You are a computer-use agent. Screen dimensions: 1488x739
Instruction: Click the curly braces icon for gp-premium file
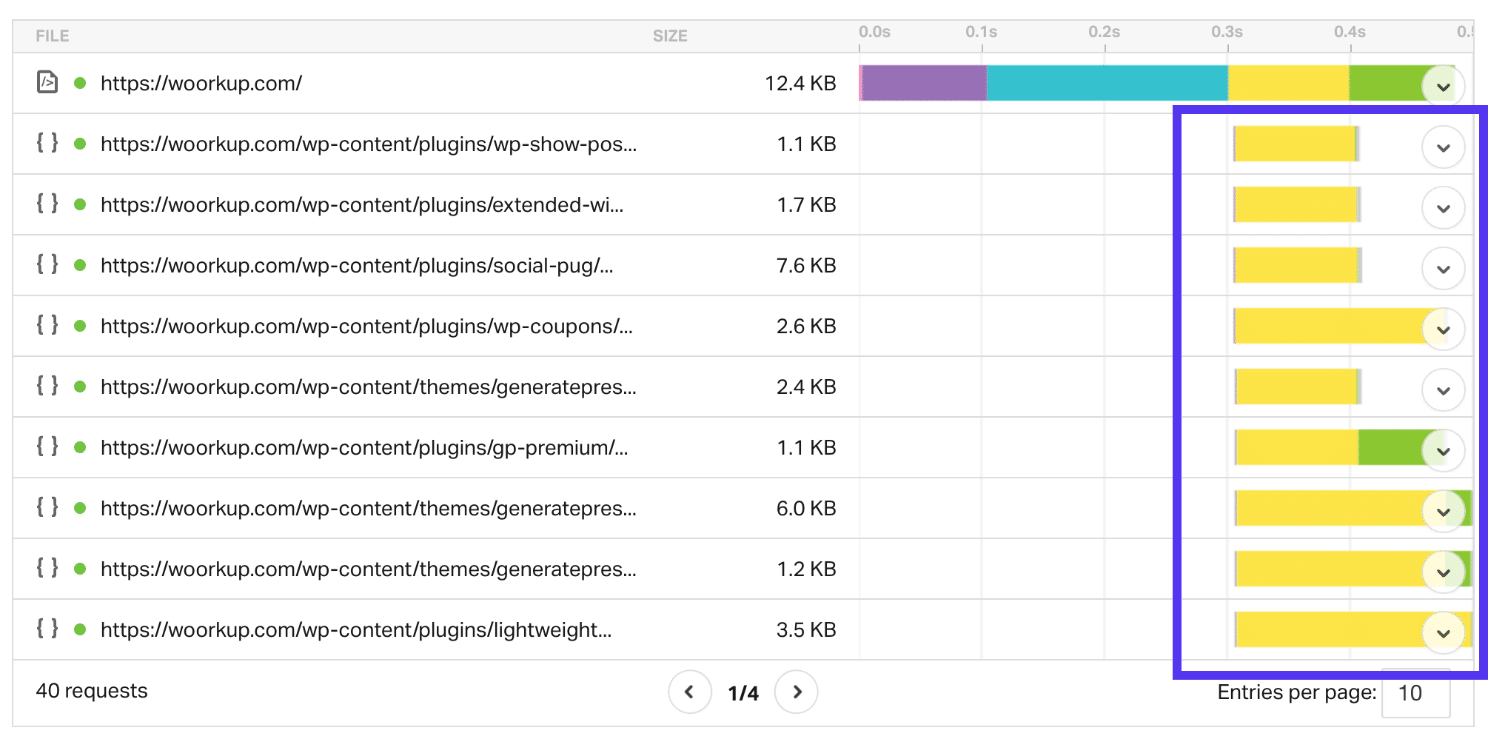pyautogui.click(x=47, y=447)
